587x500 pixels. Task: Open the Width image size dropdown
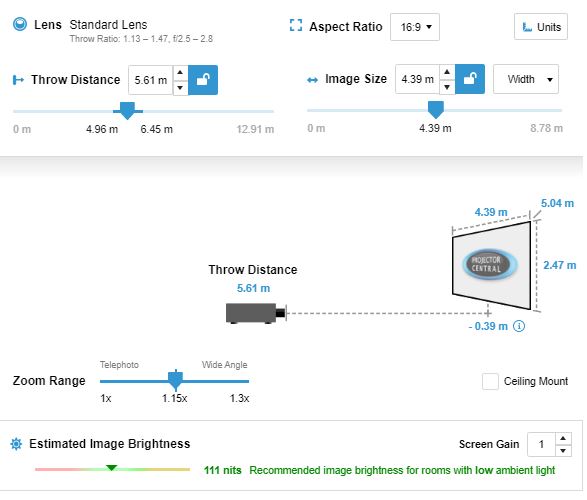point(526,79)
